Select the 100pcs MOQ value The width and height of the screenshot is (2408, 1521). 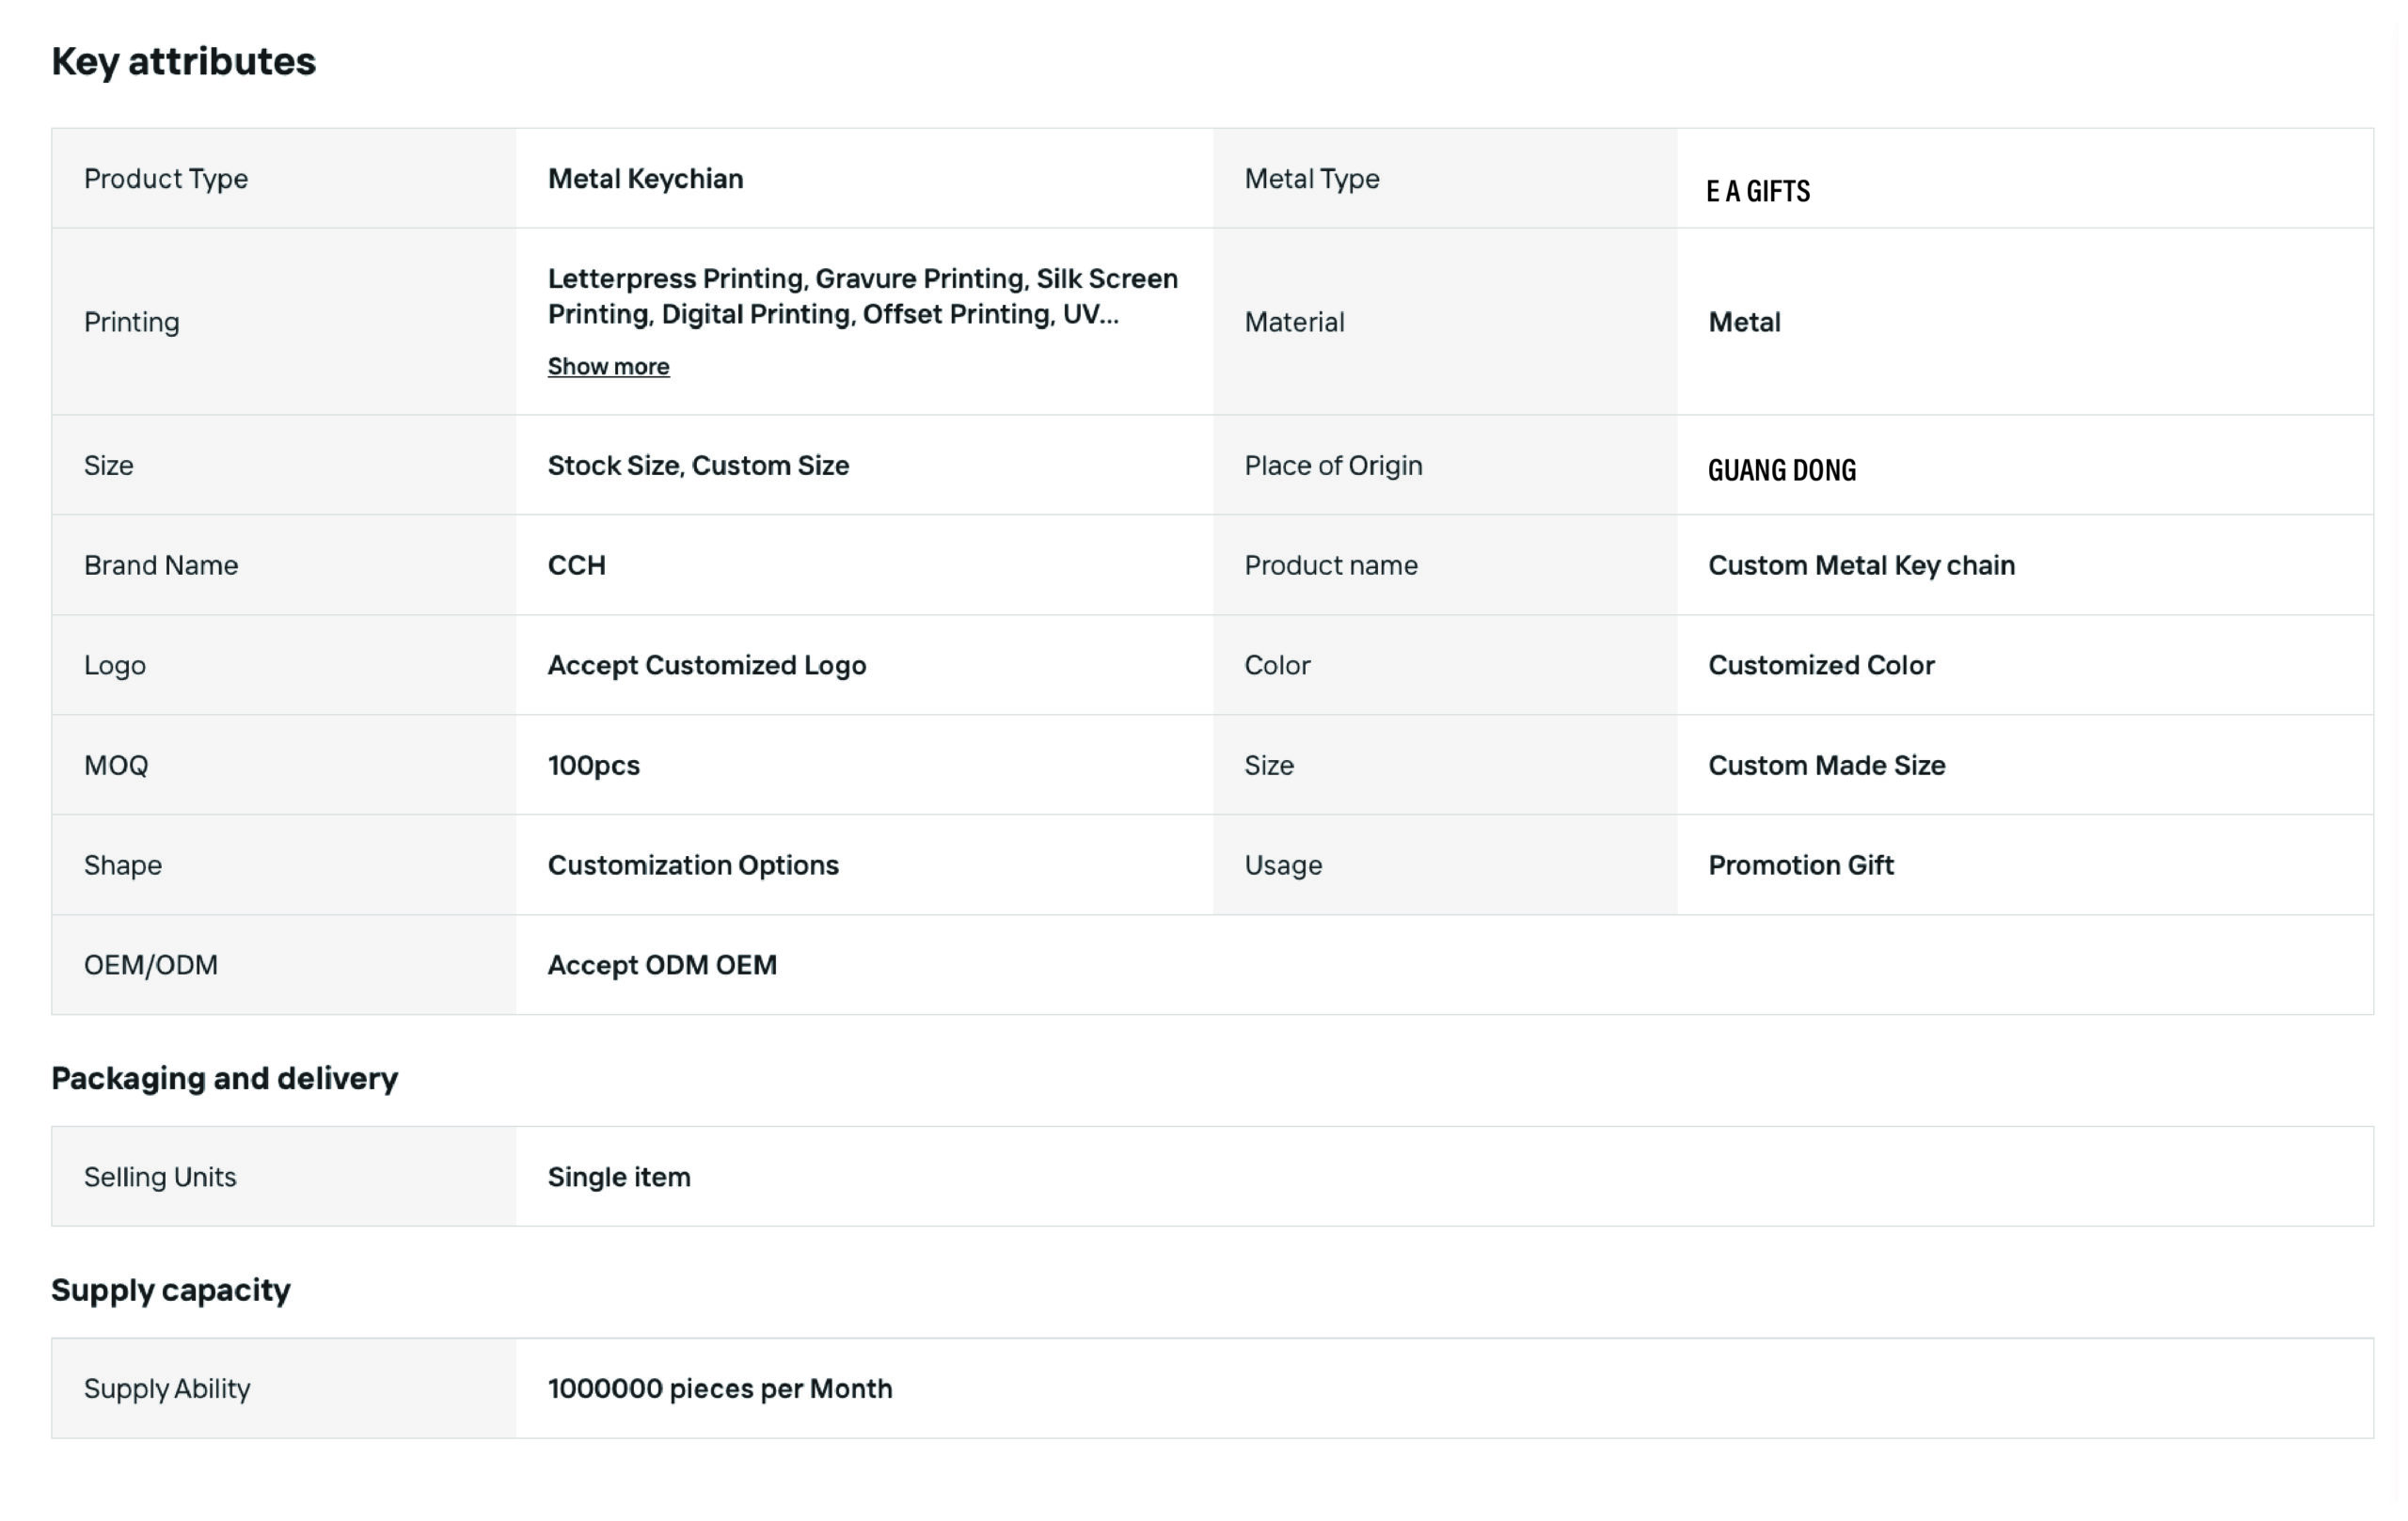click(x=593, y=765)
